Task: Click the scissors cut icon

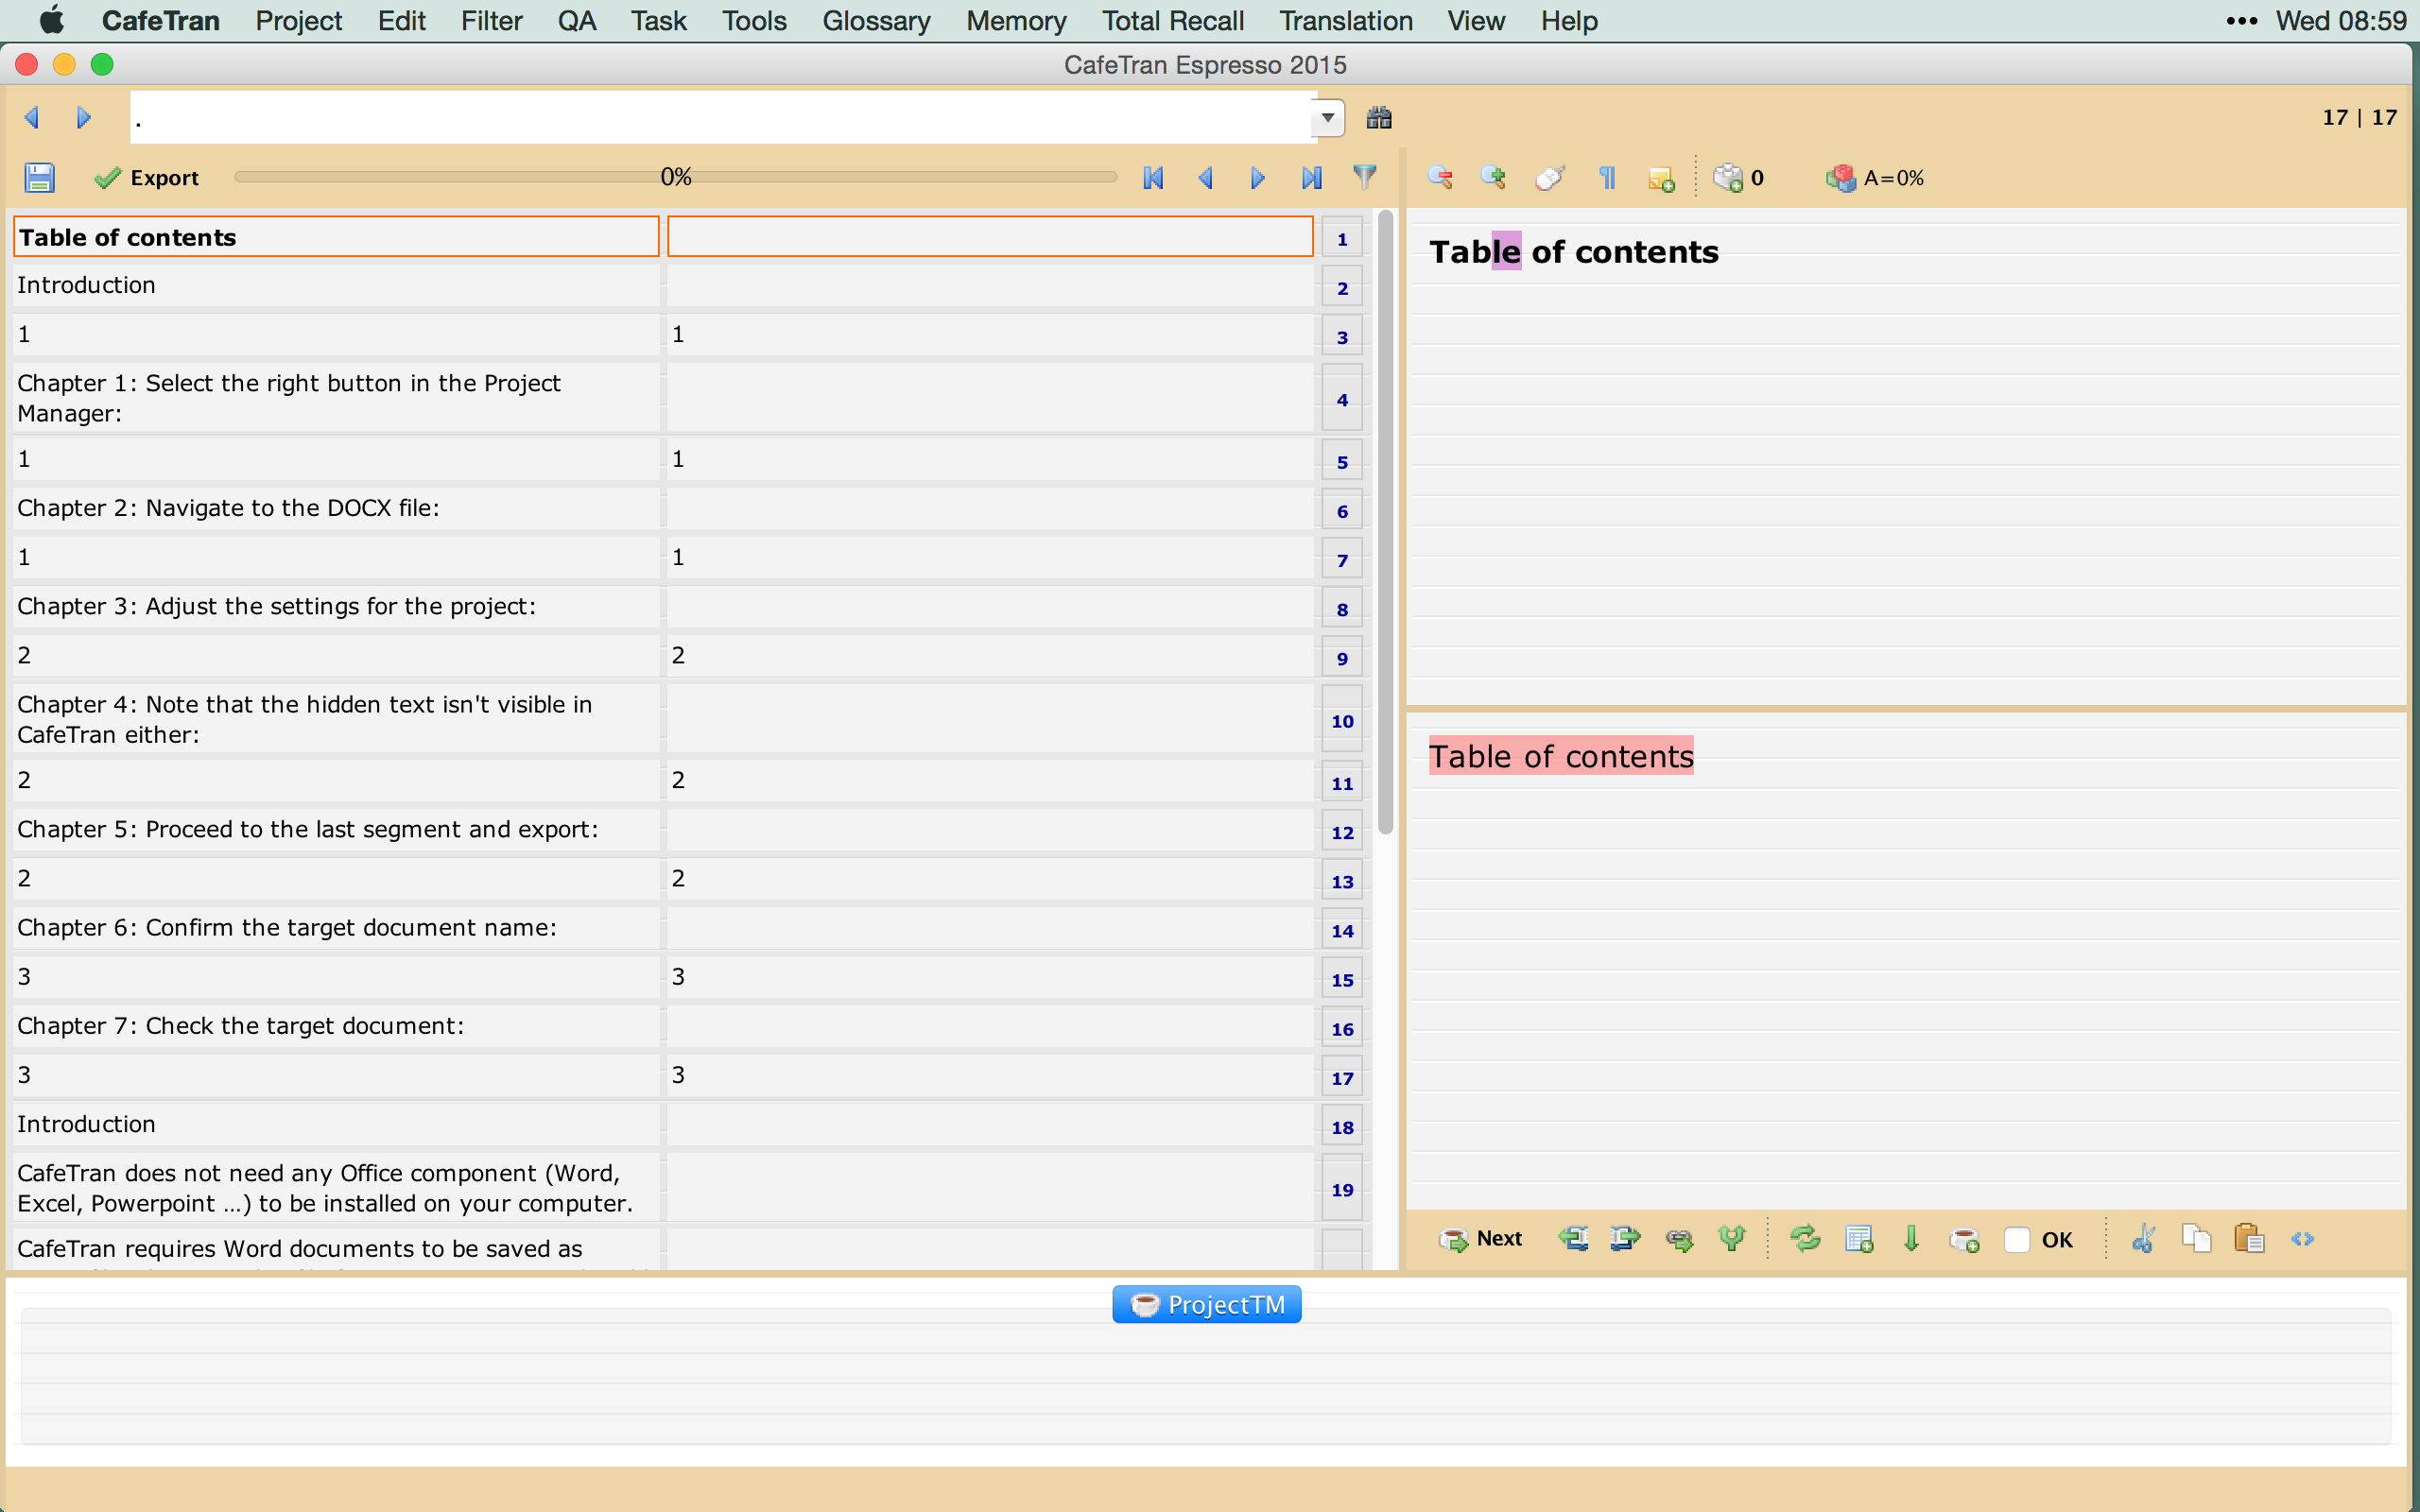Action: (x=2142, y=1239)
